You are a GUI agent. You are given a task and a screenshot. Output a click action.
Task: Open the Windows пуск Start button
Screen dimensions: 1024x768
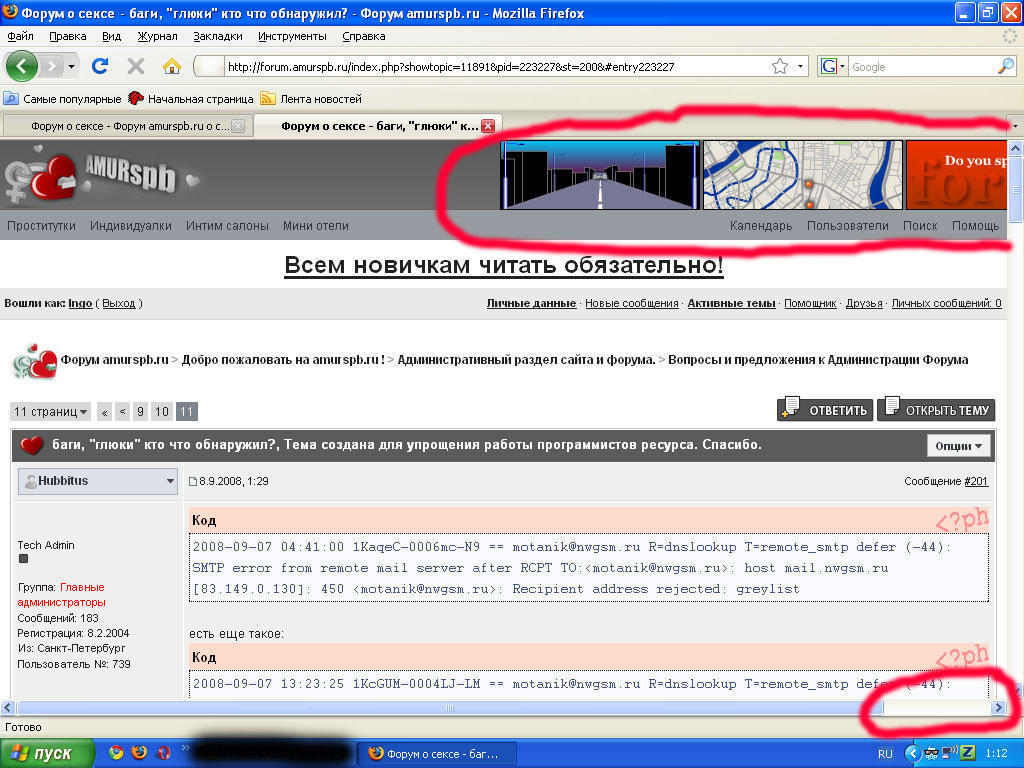(x=47, y=753)
